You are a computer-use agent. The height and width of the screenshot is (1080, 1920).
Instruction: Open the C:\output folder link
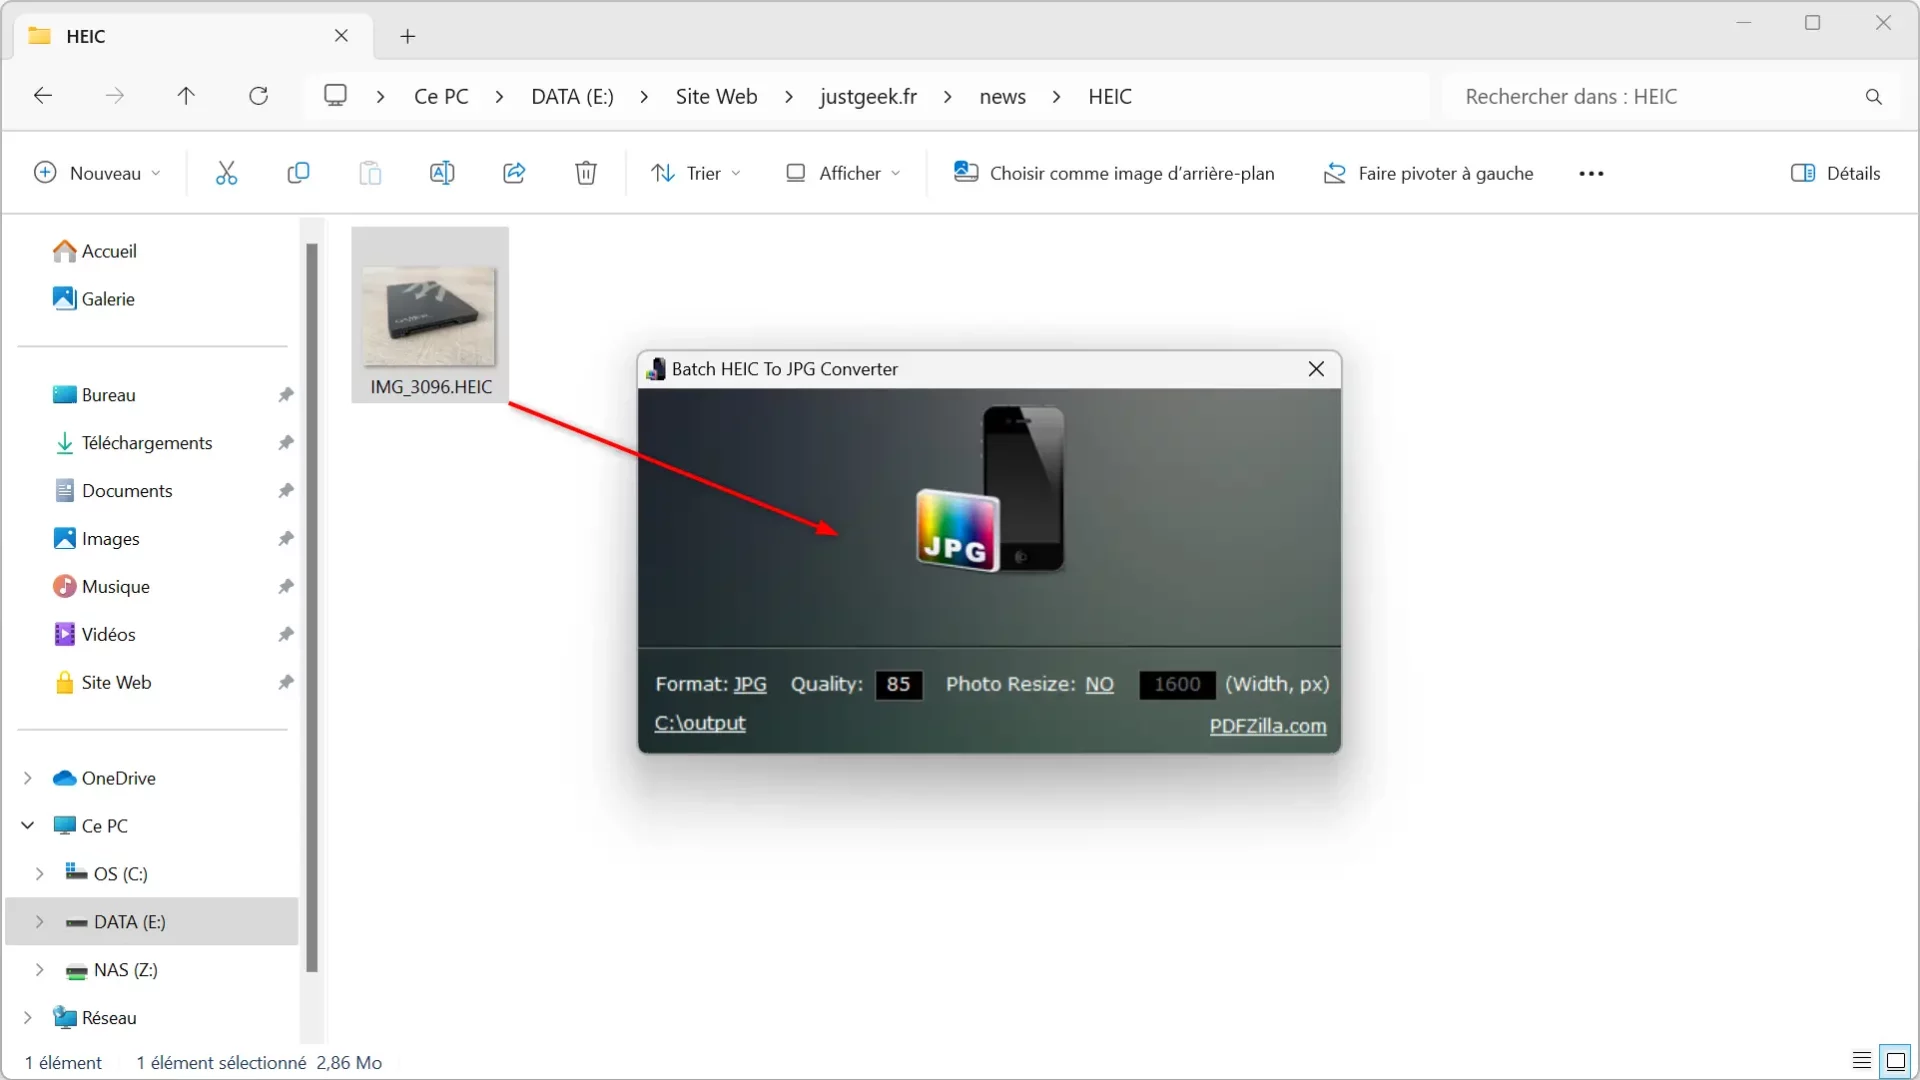pos(700,723)
